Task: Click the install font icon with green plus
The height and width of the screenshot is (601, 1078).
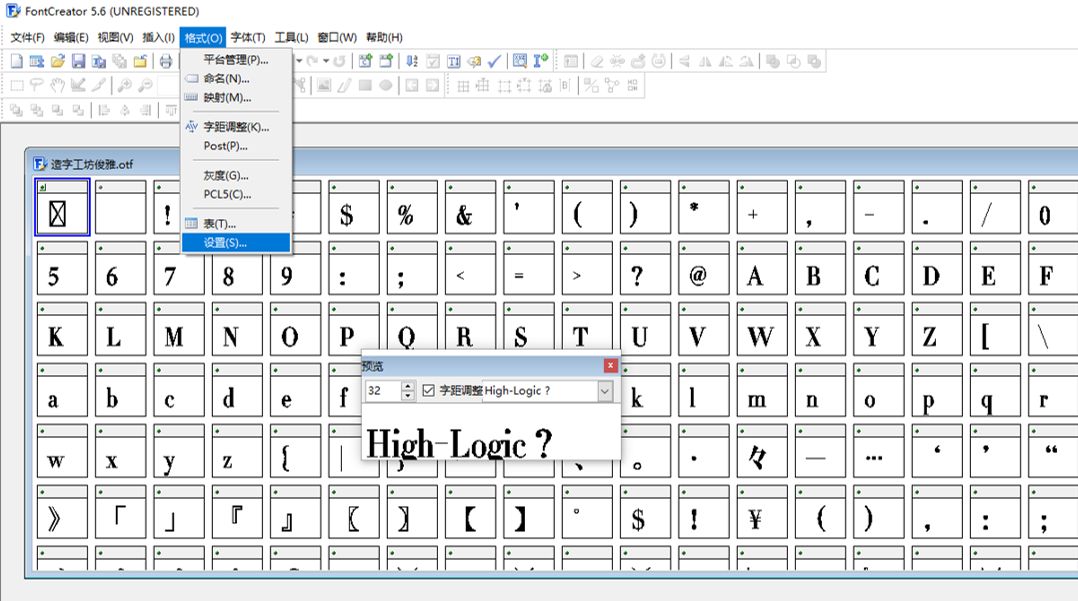Action: tap(541, 61)
